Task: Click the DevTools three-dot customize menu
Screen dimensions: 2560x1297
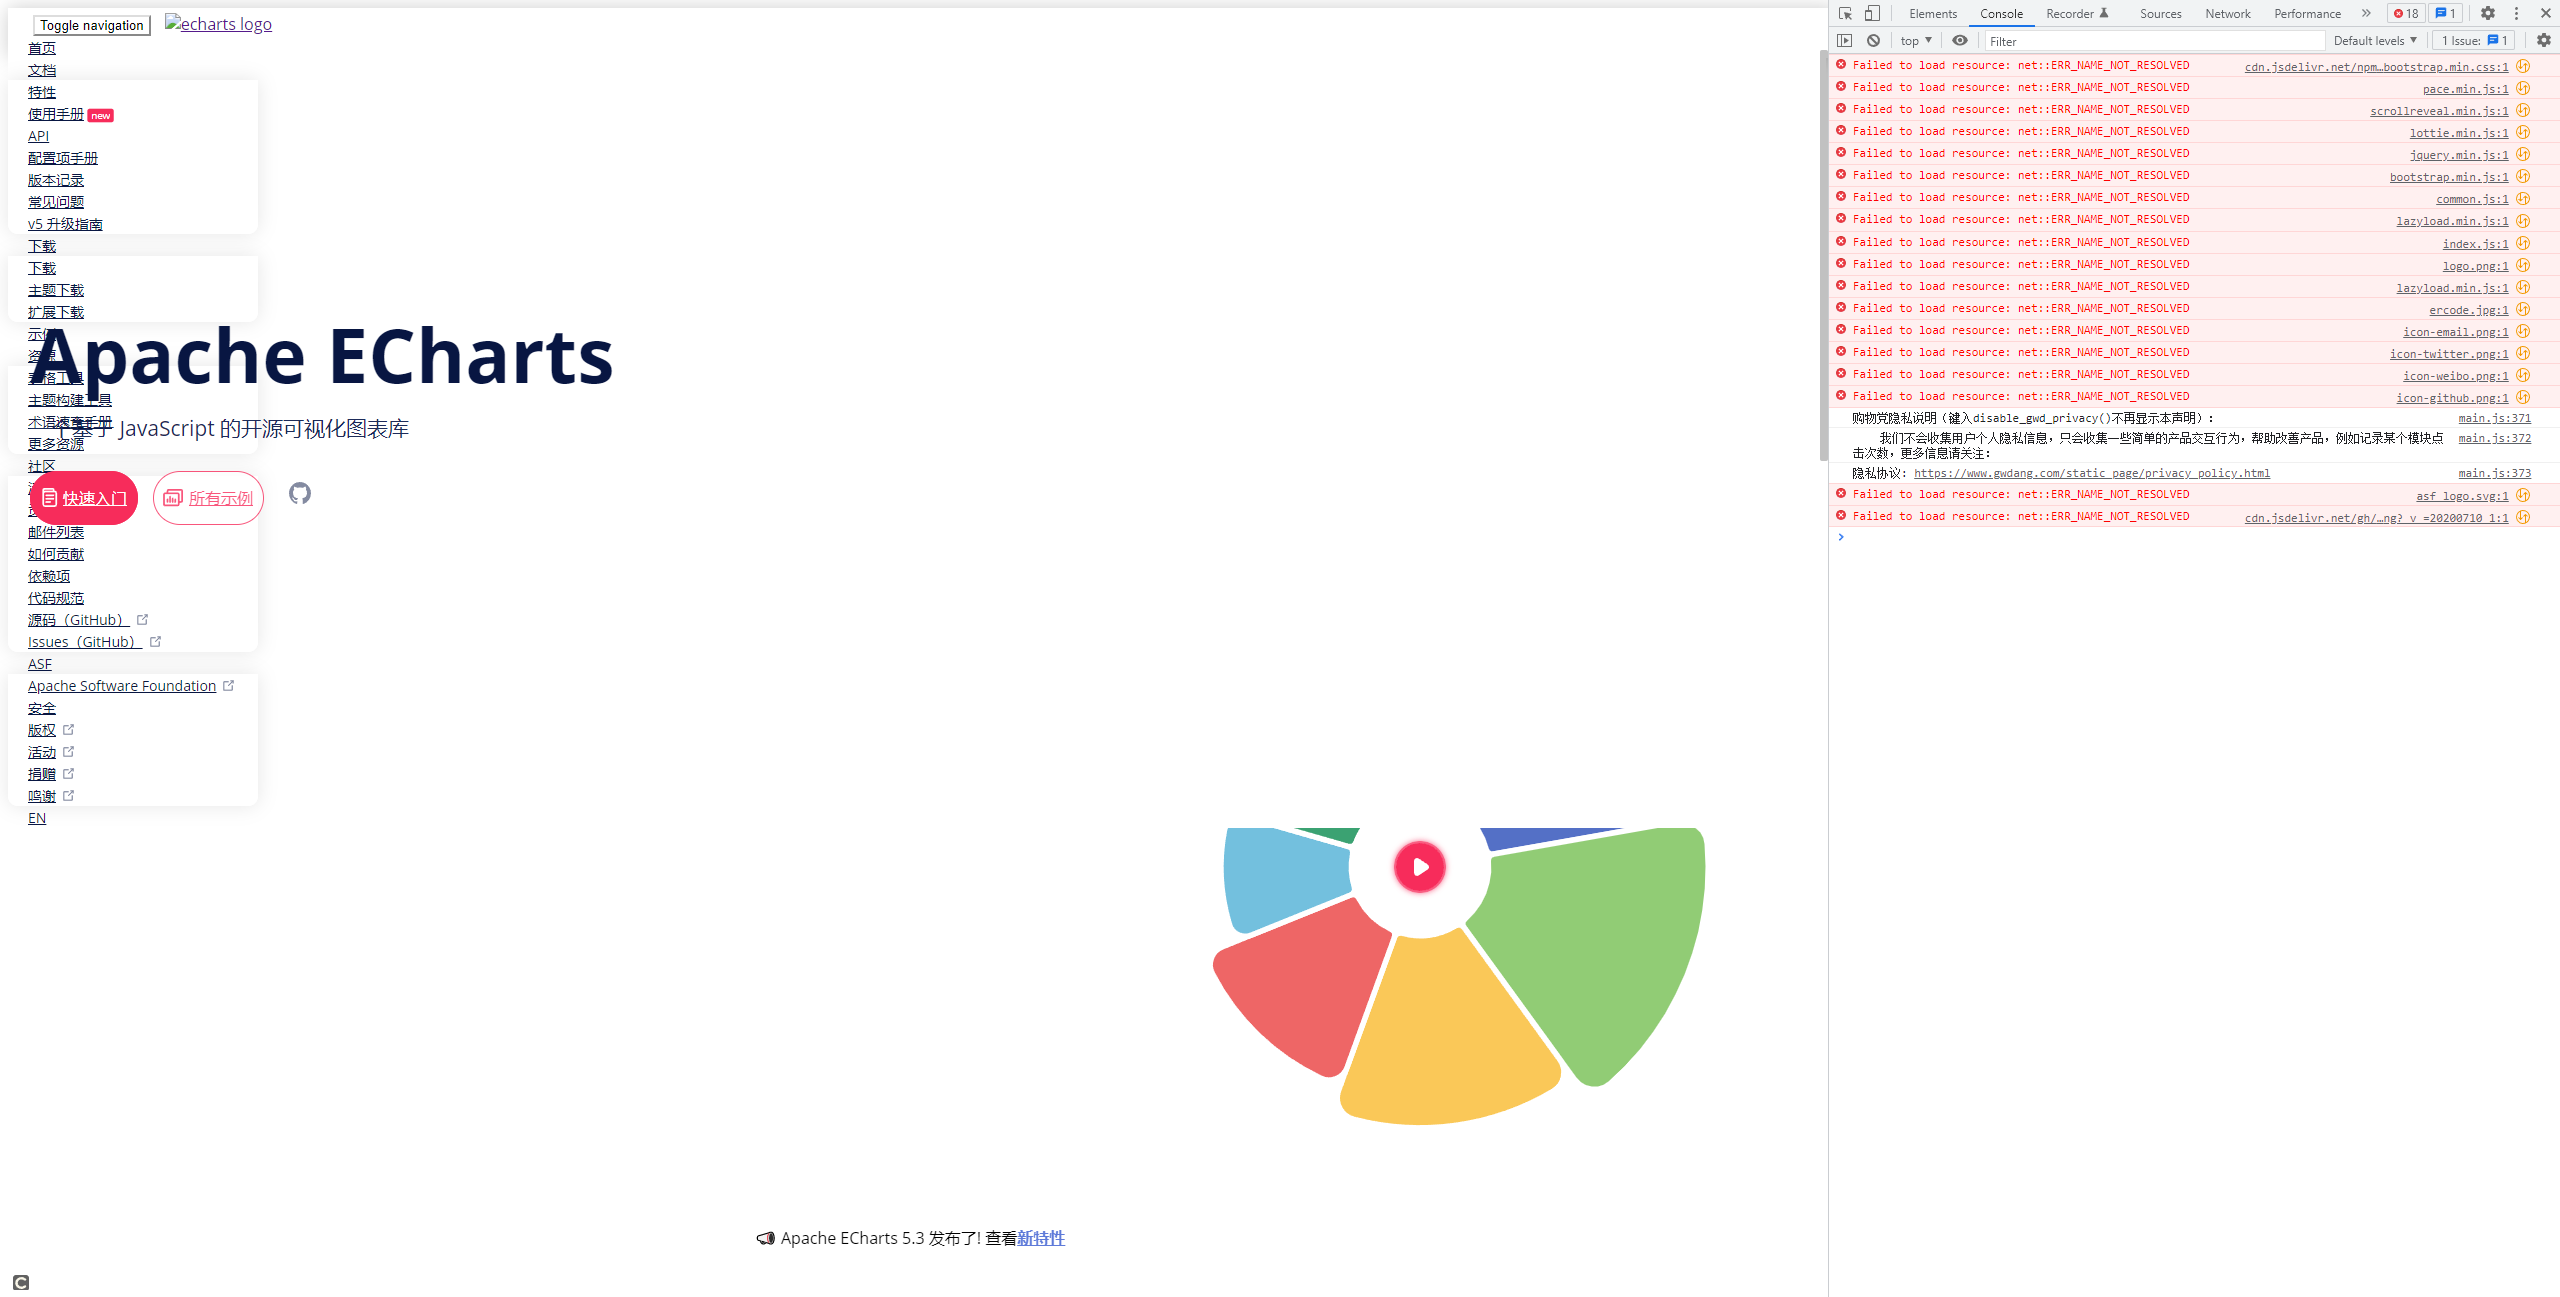Action: pos(2517,13)
